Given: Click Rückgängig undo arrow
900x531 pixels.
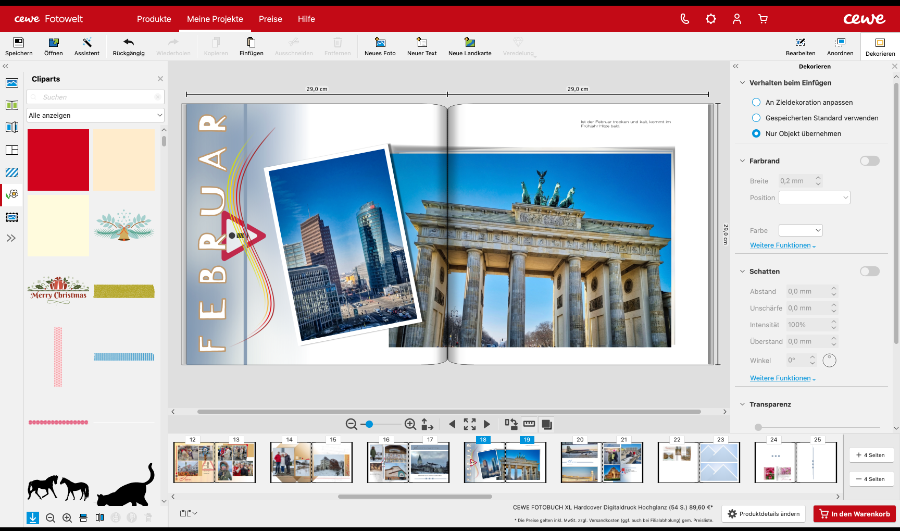Looking at the screenshot, I should (128, 45).
